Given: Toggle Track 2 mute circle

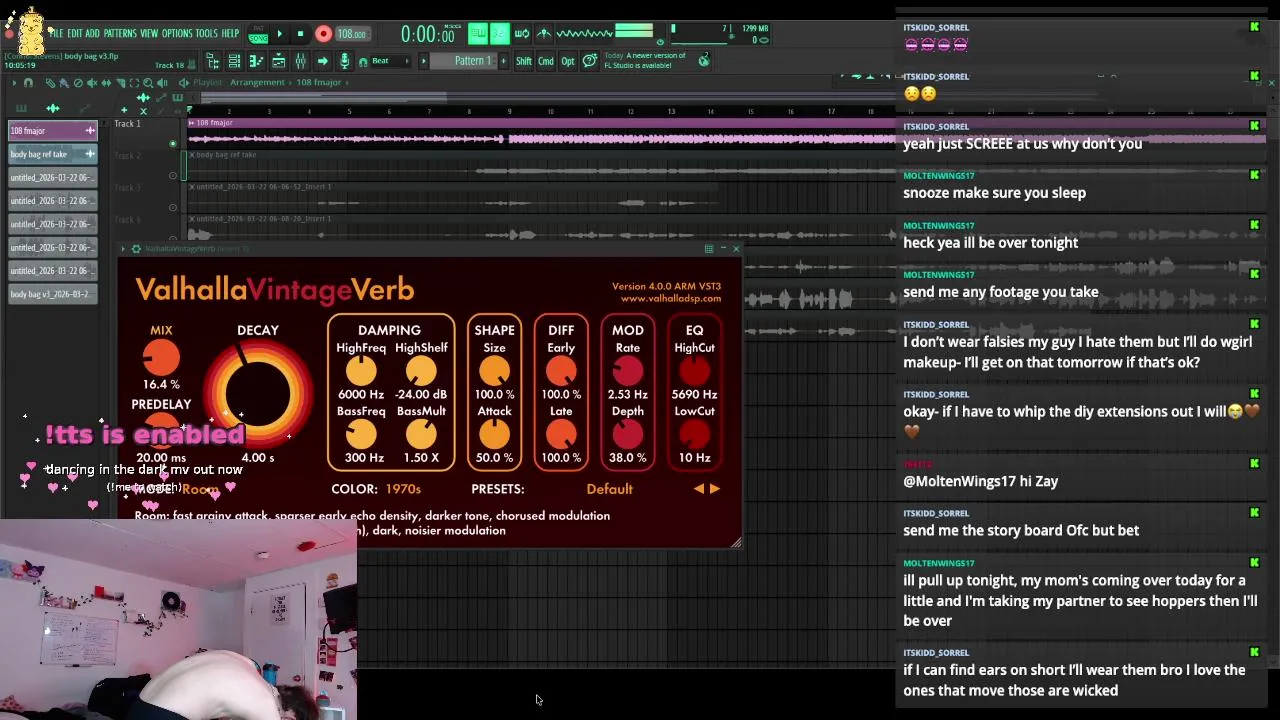Looking at the screenshot, I should [x=173, y=175].
